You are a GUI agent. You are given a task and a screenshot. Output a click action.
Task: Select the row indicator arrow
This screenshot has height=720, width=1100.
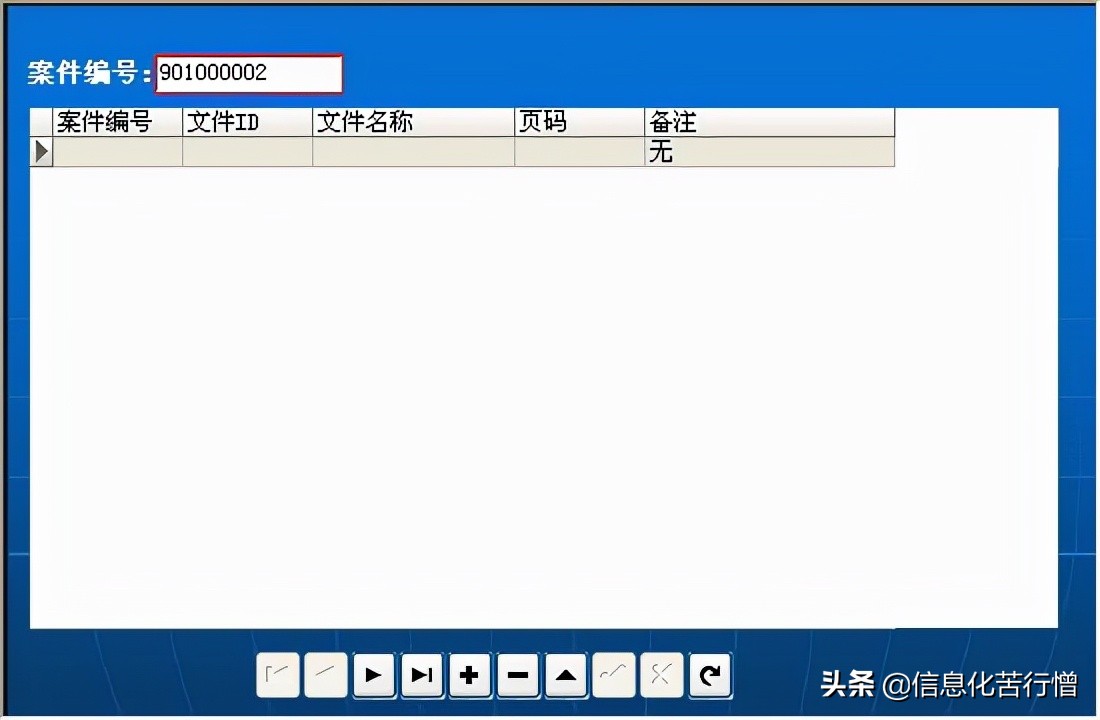(41, 152)
